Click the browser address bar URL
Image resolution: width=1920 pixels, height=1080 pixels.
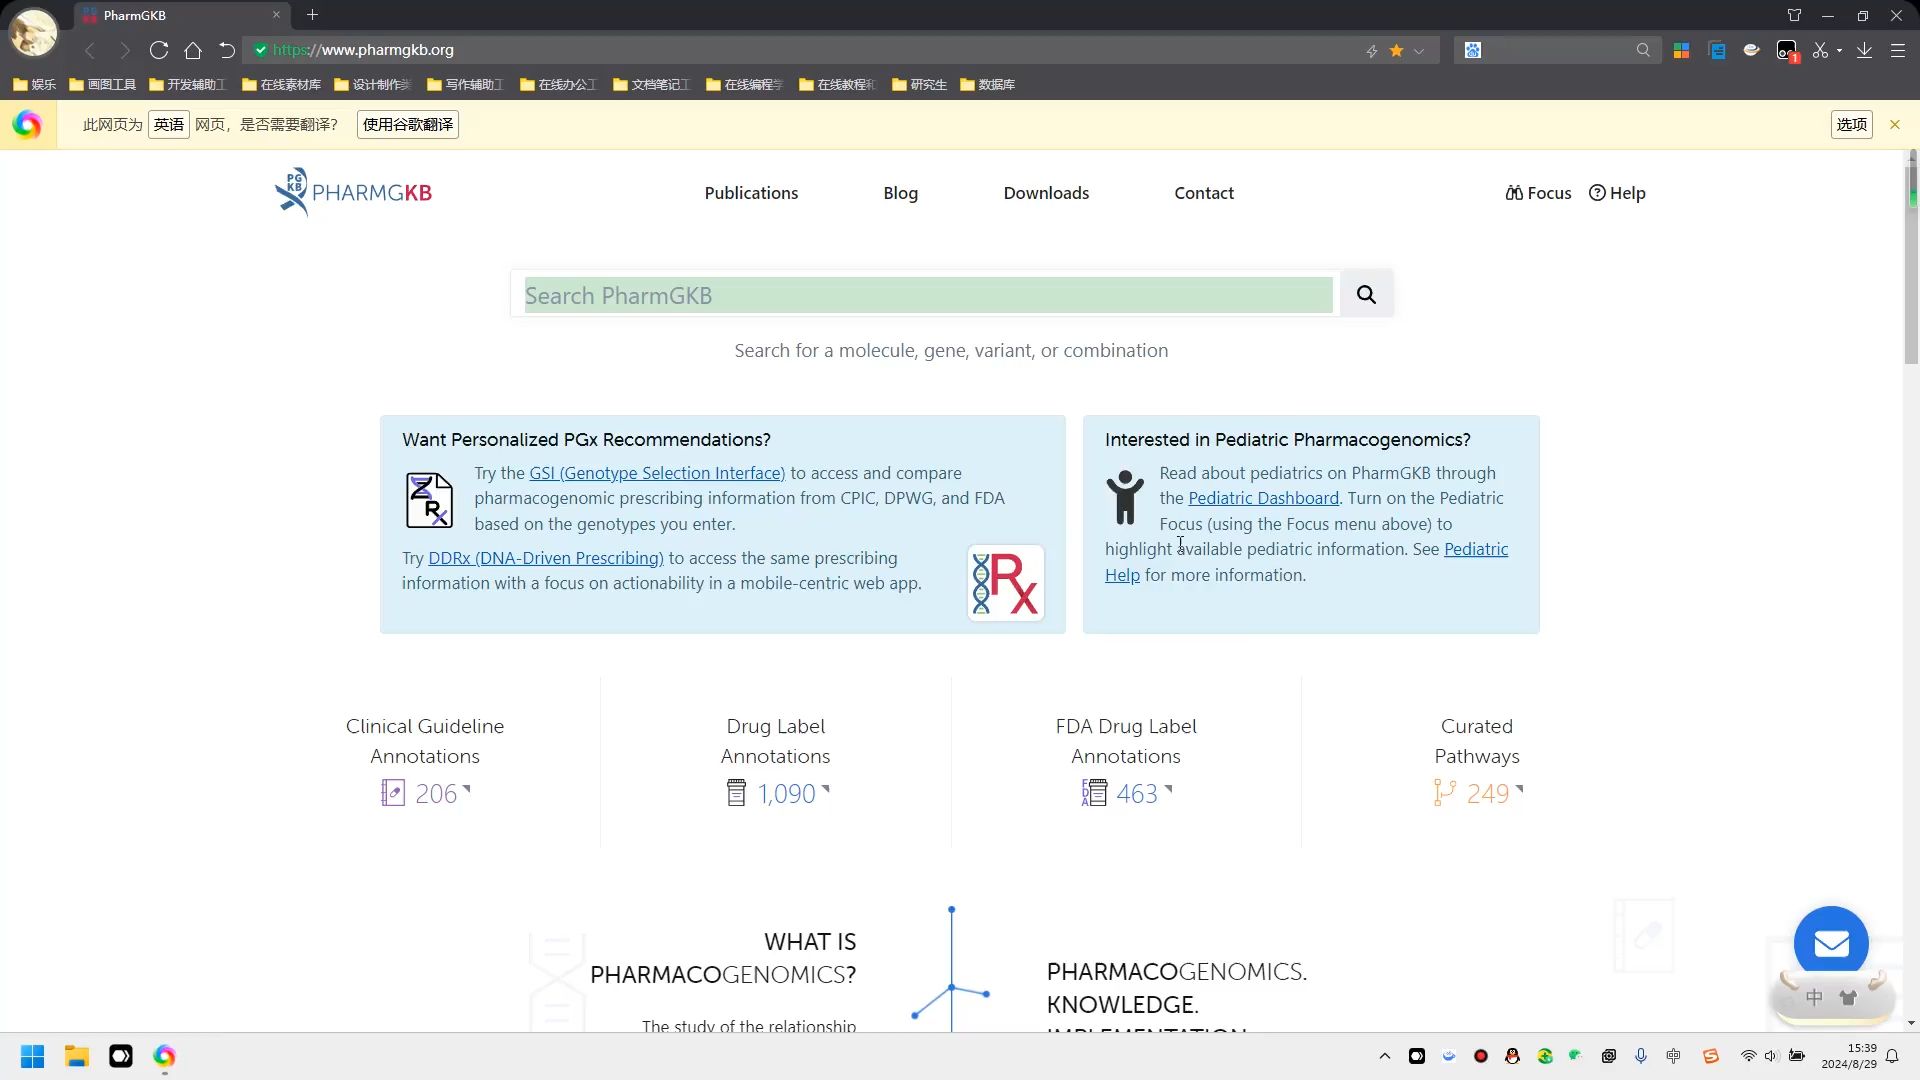point(362,50)
